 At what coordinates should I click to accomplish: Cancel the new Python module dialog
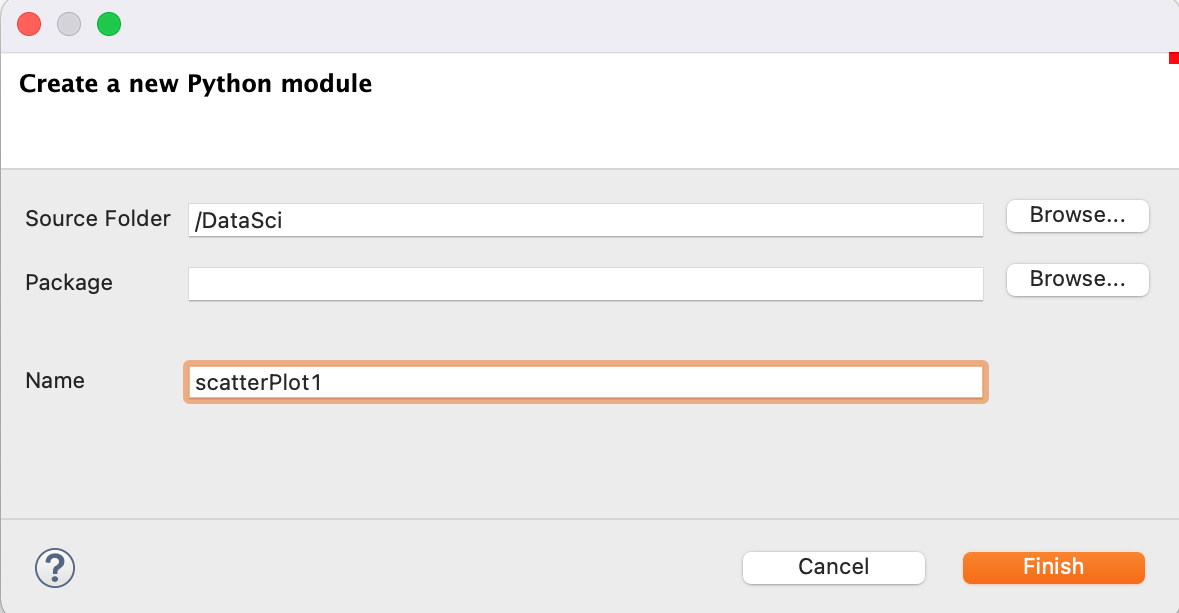pos(833,567)
